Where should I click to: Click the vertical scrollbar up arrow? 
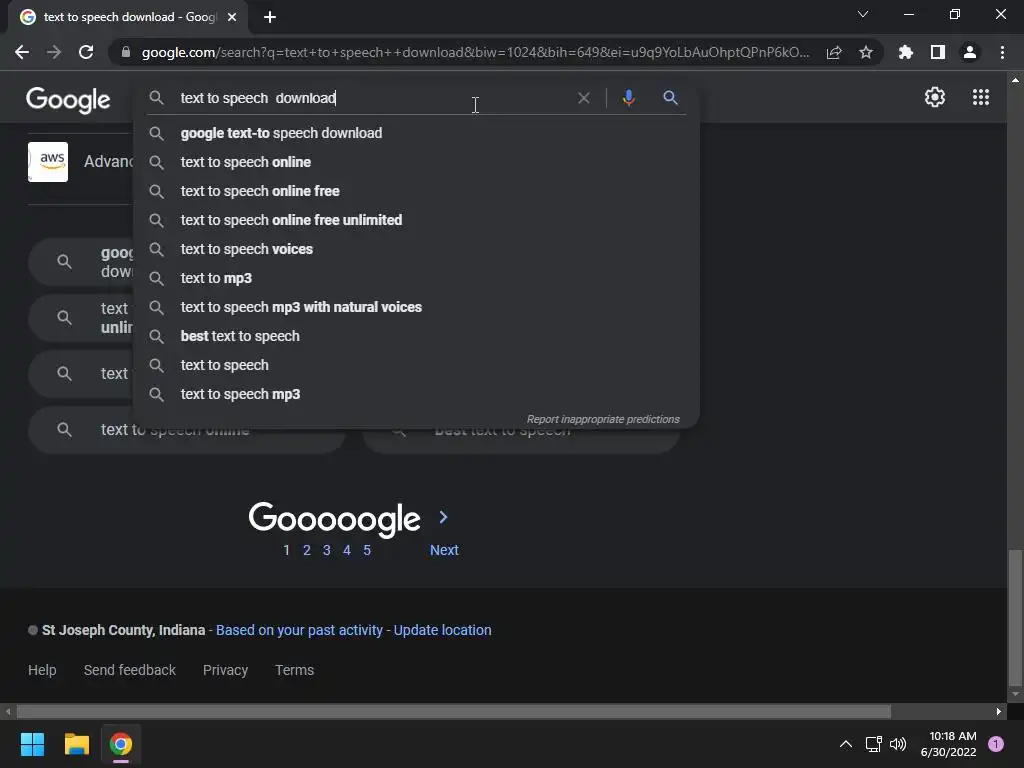[1015, 80]
